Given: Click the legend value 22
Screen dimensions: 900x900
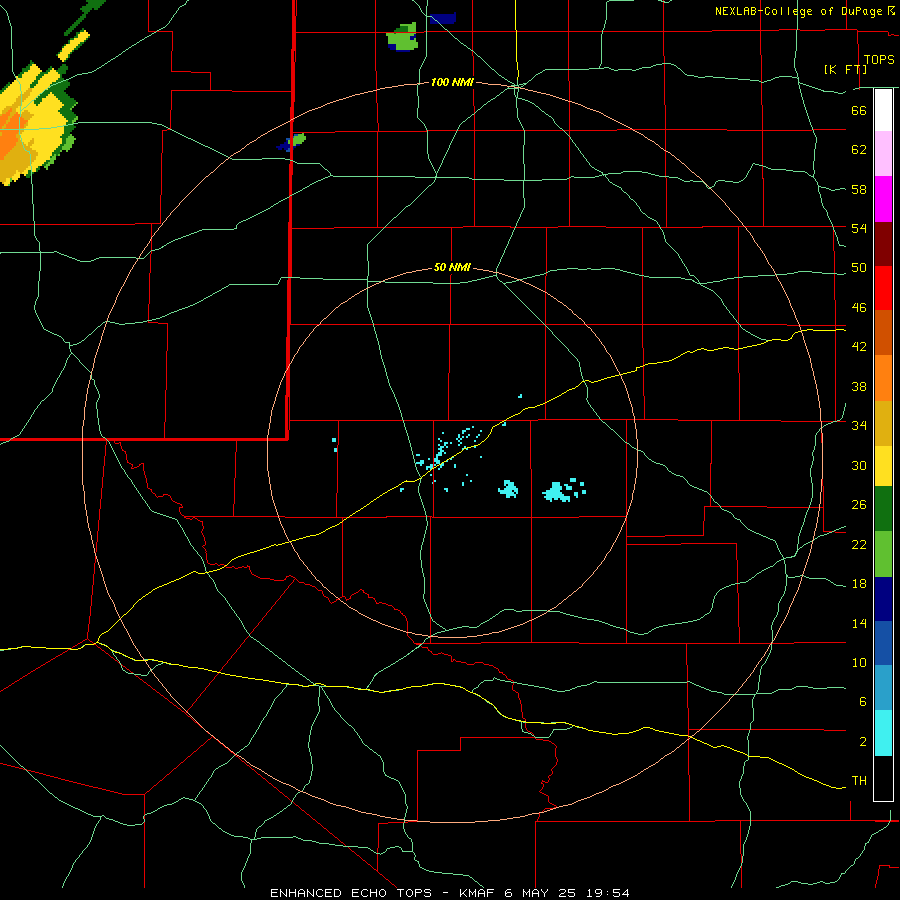Looking at the screenshot, I should tap(859, 545).
